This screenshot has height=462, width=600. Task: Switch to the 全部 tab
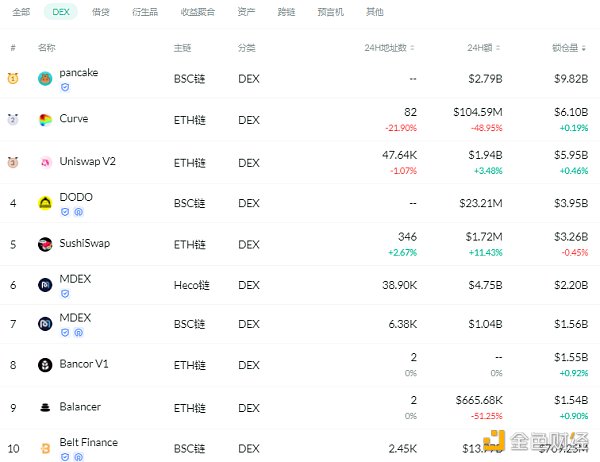21,12
